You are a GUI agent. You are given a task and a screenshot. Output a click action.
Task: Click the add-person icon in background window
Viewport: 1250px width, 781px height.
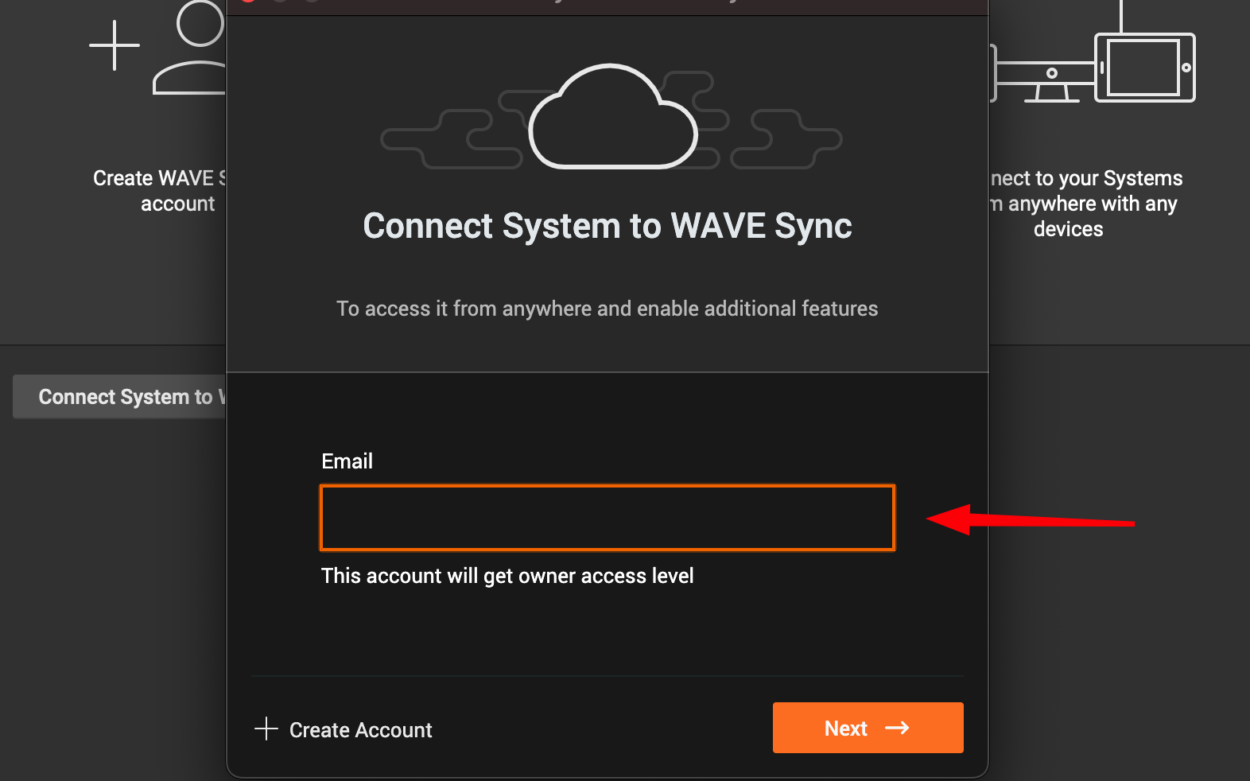(158, 48)
